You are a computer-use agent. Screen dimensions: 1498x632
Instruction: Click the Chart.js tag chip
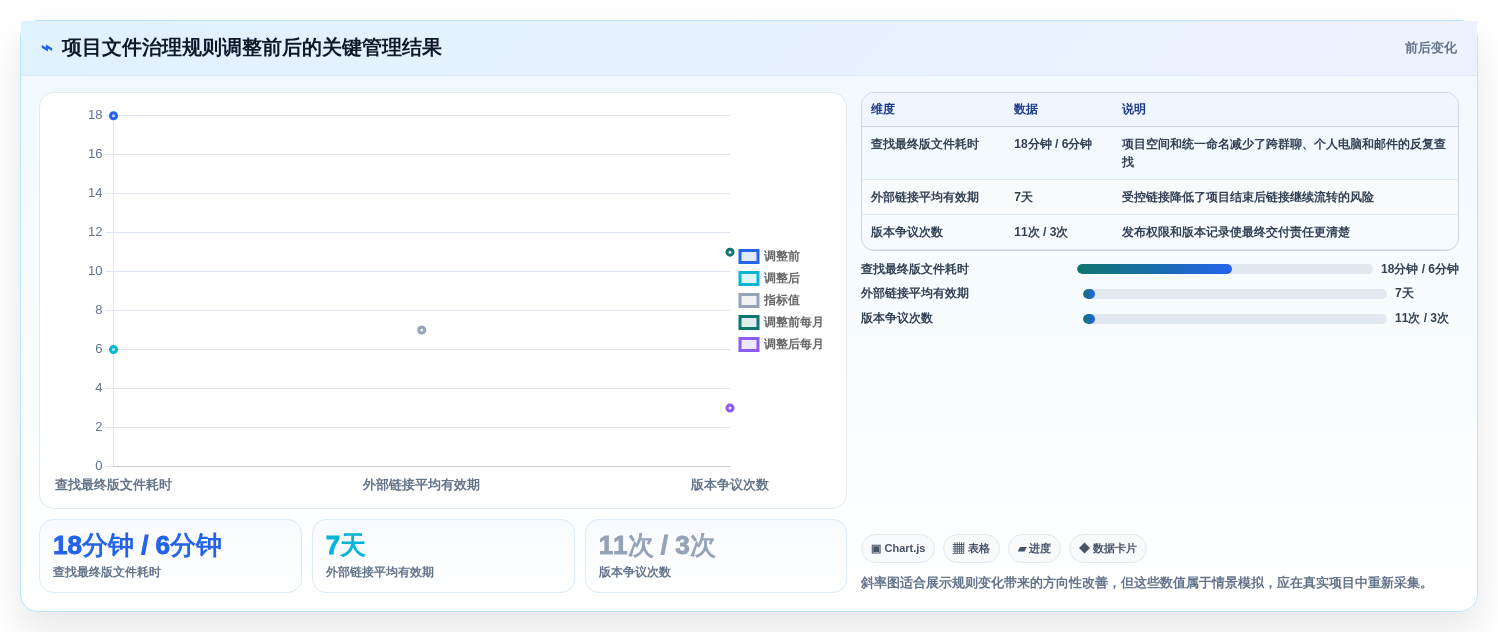(898, 548)
